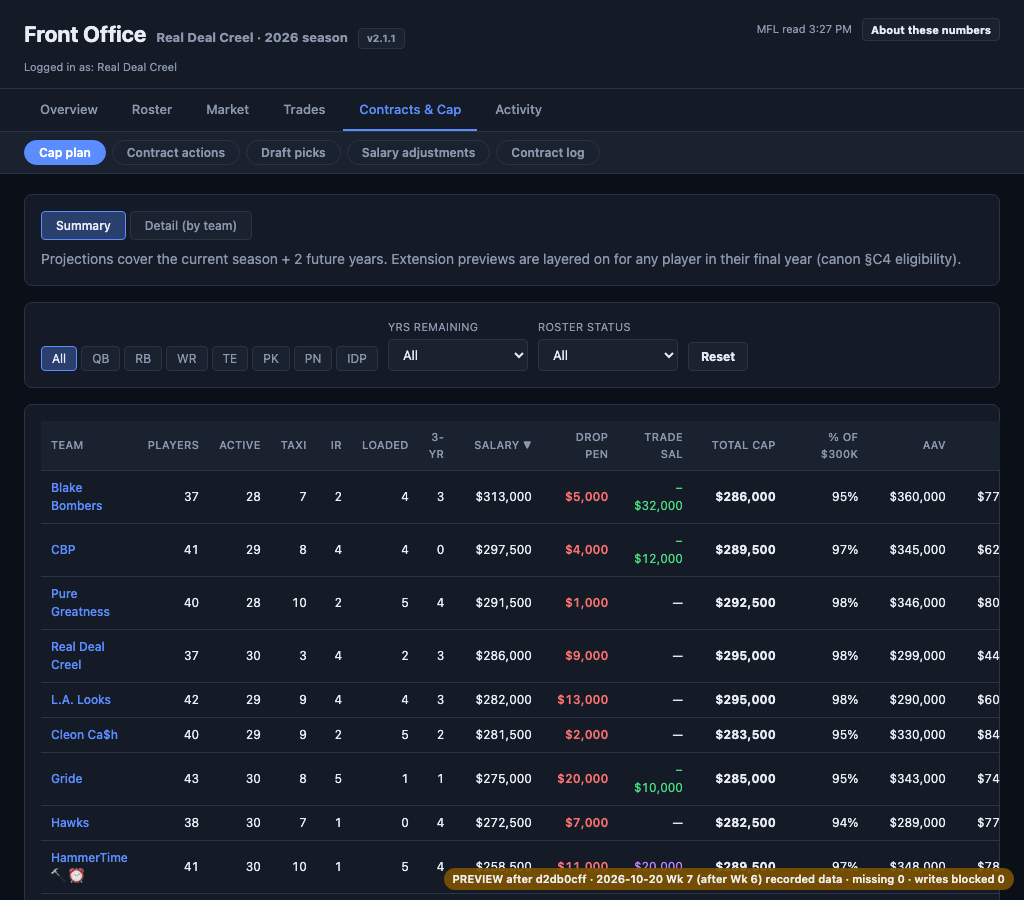Switch to the Roster tab
The width and height of the screenshot is (1024, 900).
click(152, 110)
